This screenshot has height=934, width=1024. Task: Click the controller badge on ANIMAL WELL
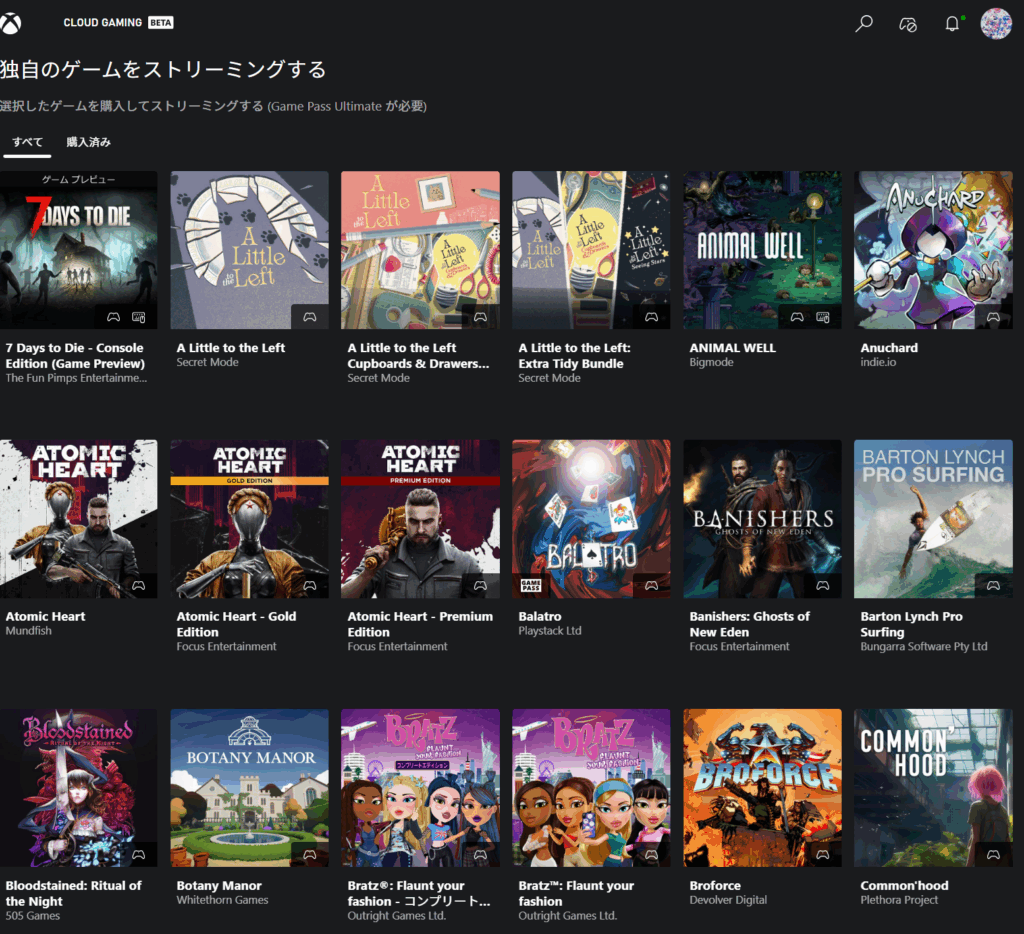[x=797, y=317]
